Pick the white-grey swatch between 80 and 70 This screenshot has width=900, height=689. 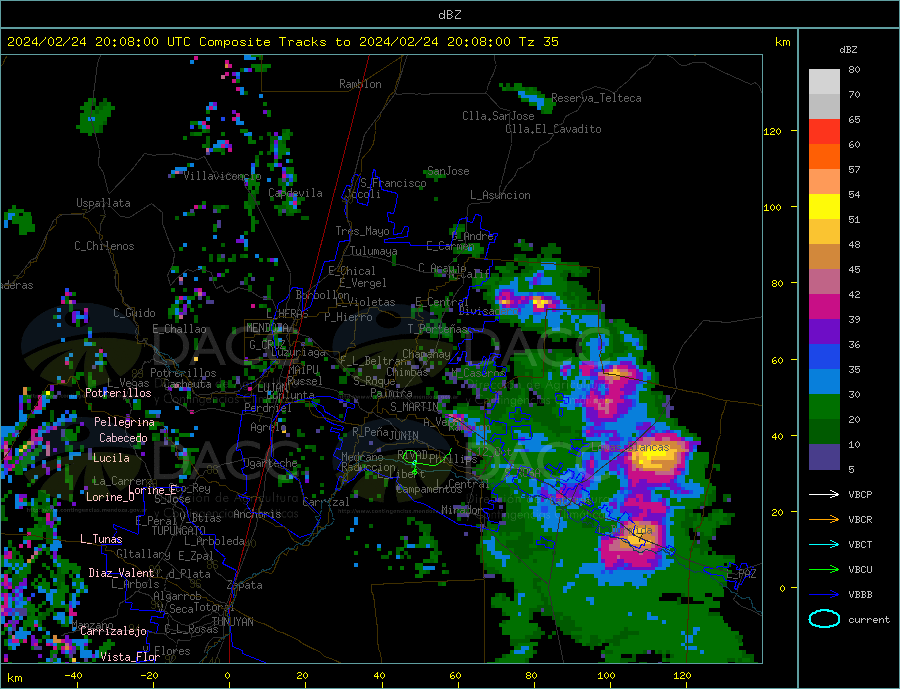(x=824, y=82)
